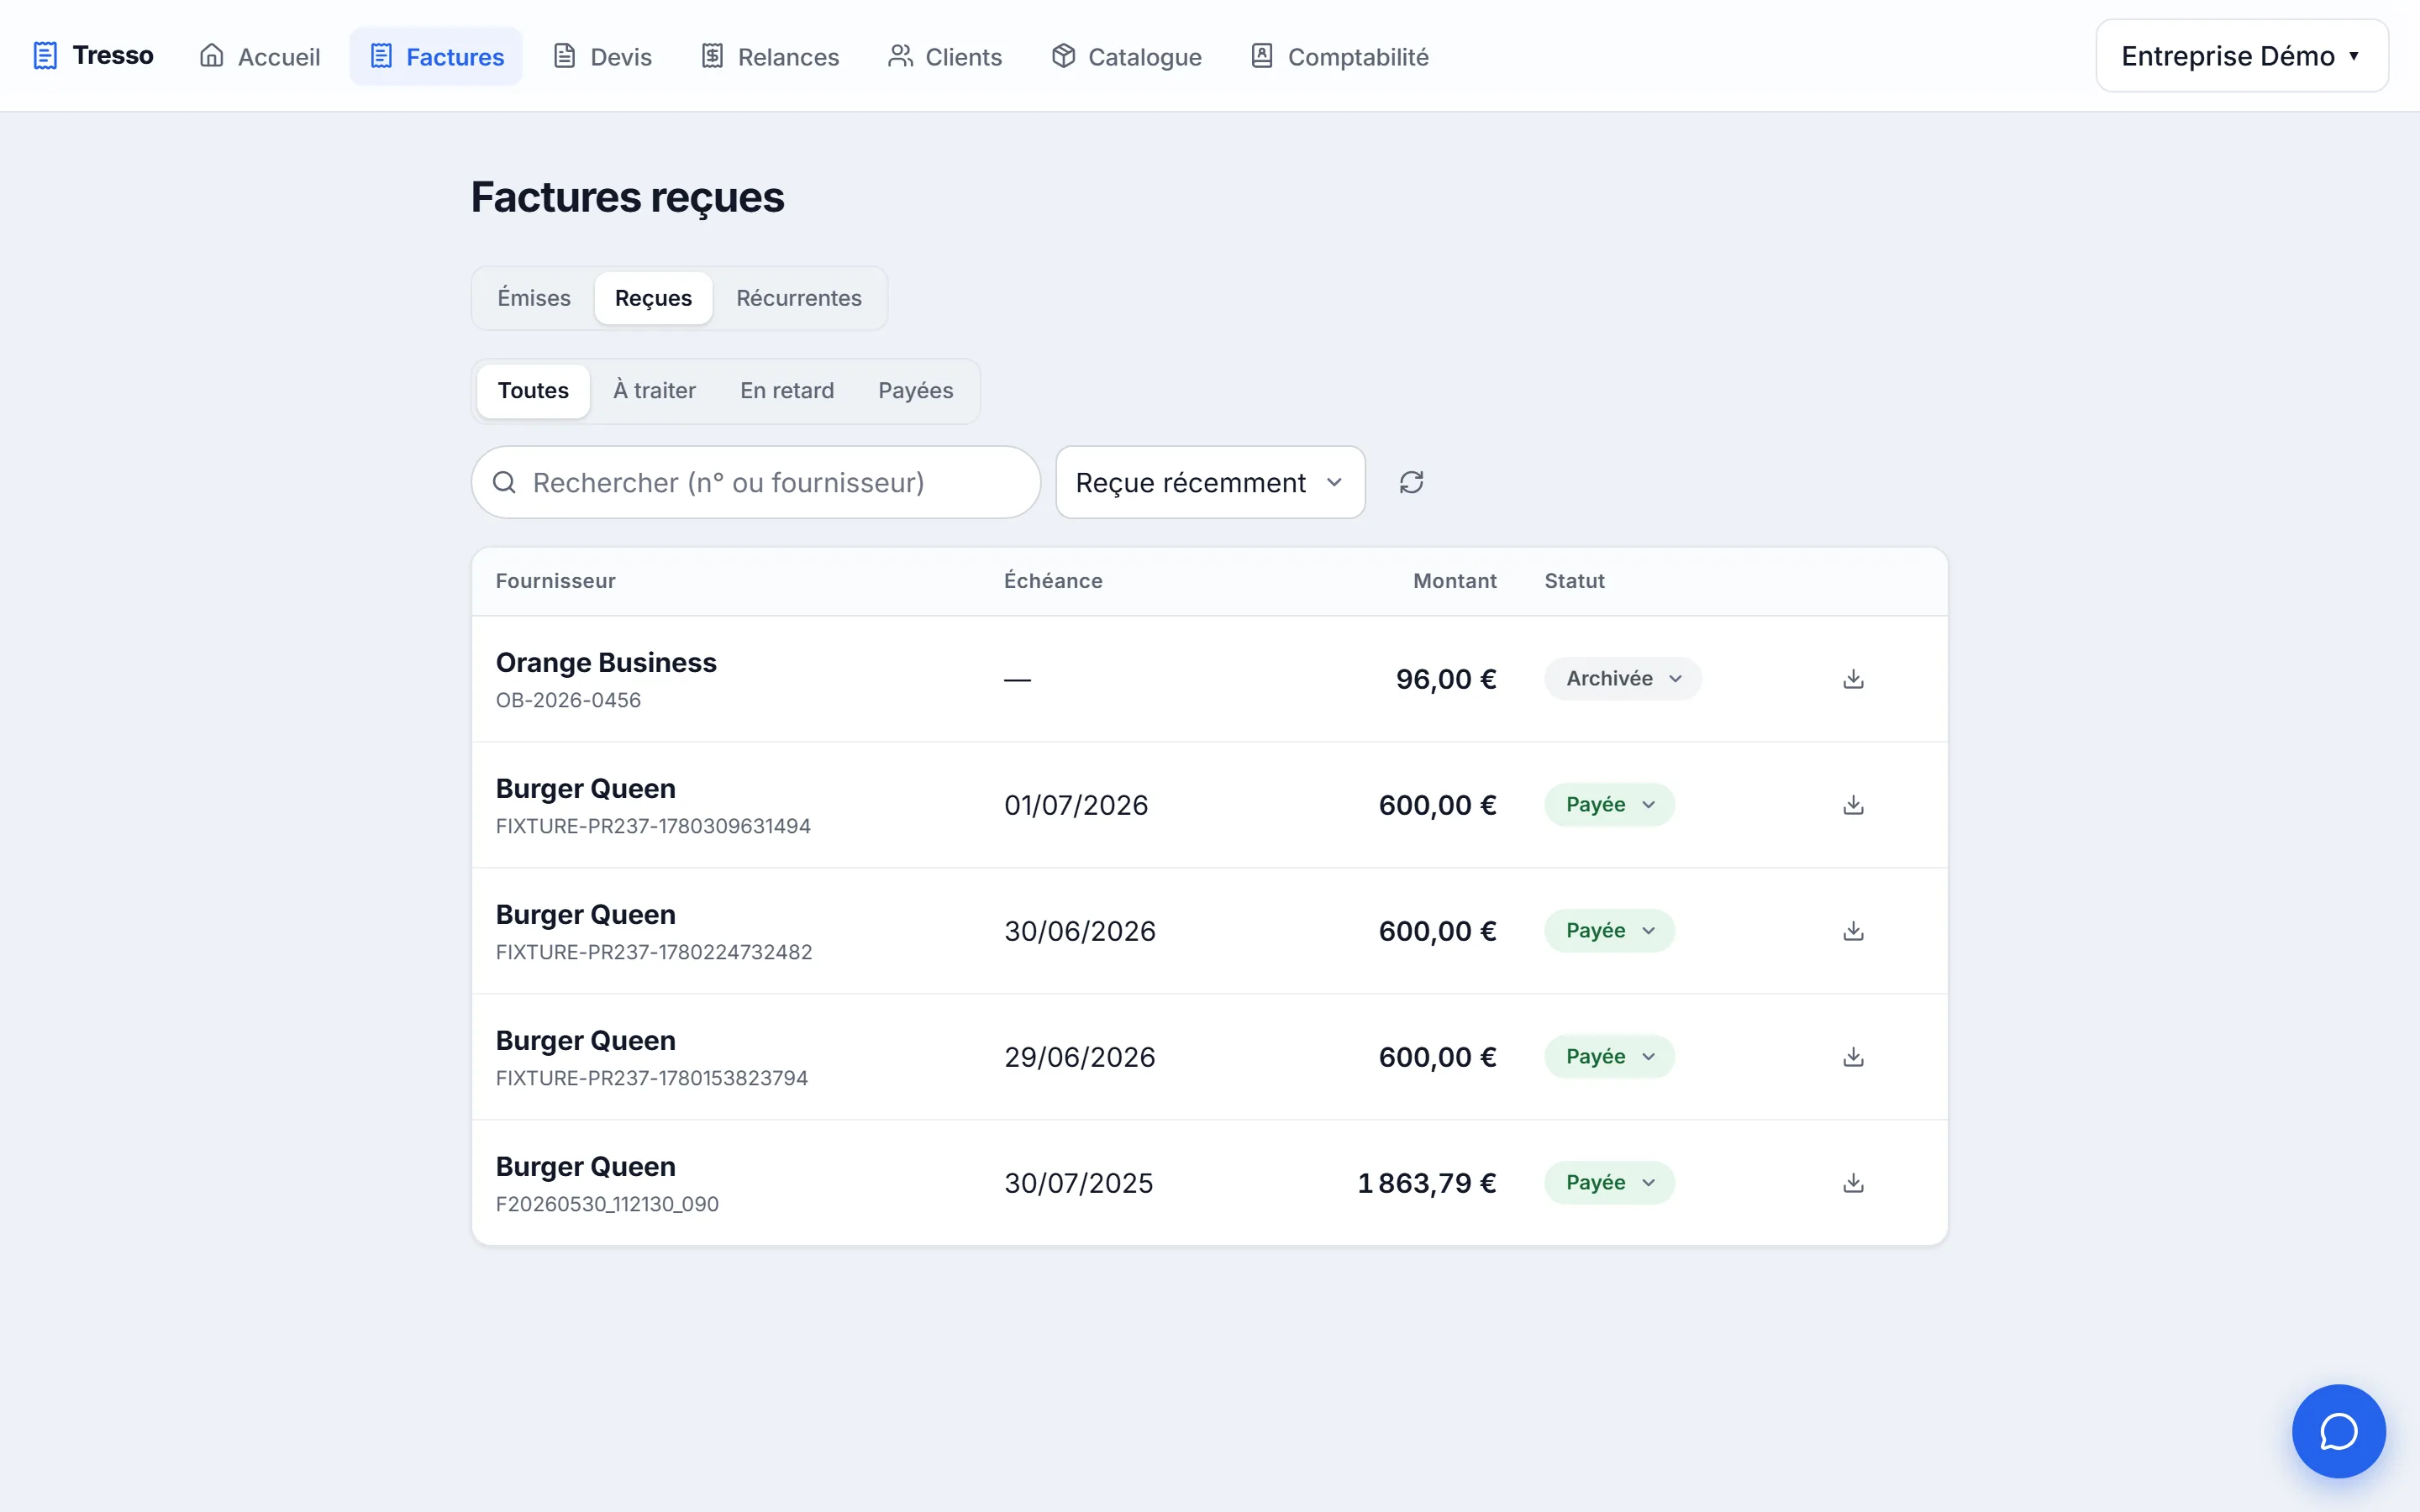Screen dimensions: 2420x1512
Task: Open the Orange Business invoice row
Action: (x=1209, y=679)
